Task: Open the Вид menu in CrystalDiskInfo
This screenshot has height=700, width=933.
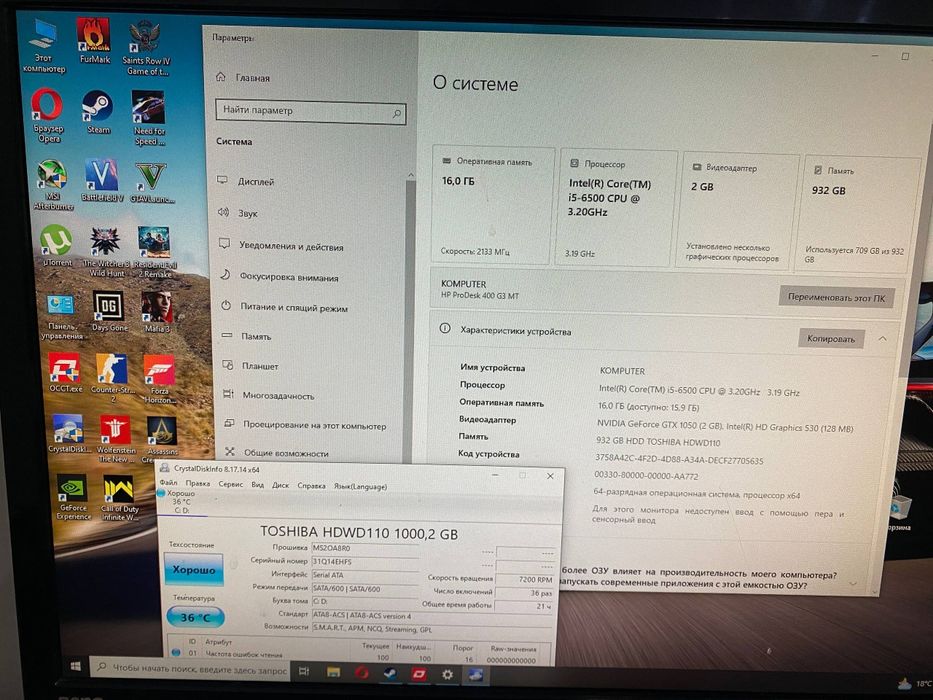Action: pos(257,485)
